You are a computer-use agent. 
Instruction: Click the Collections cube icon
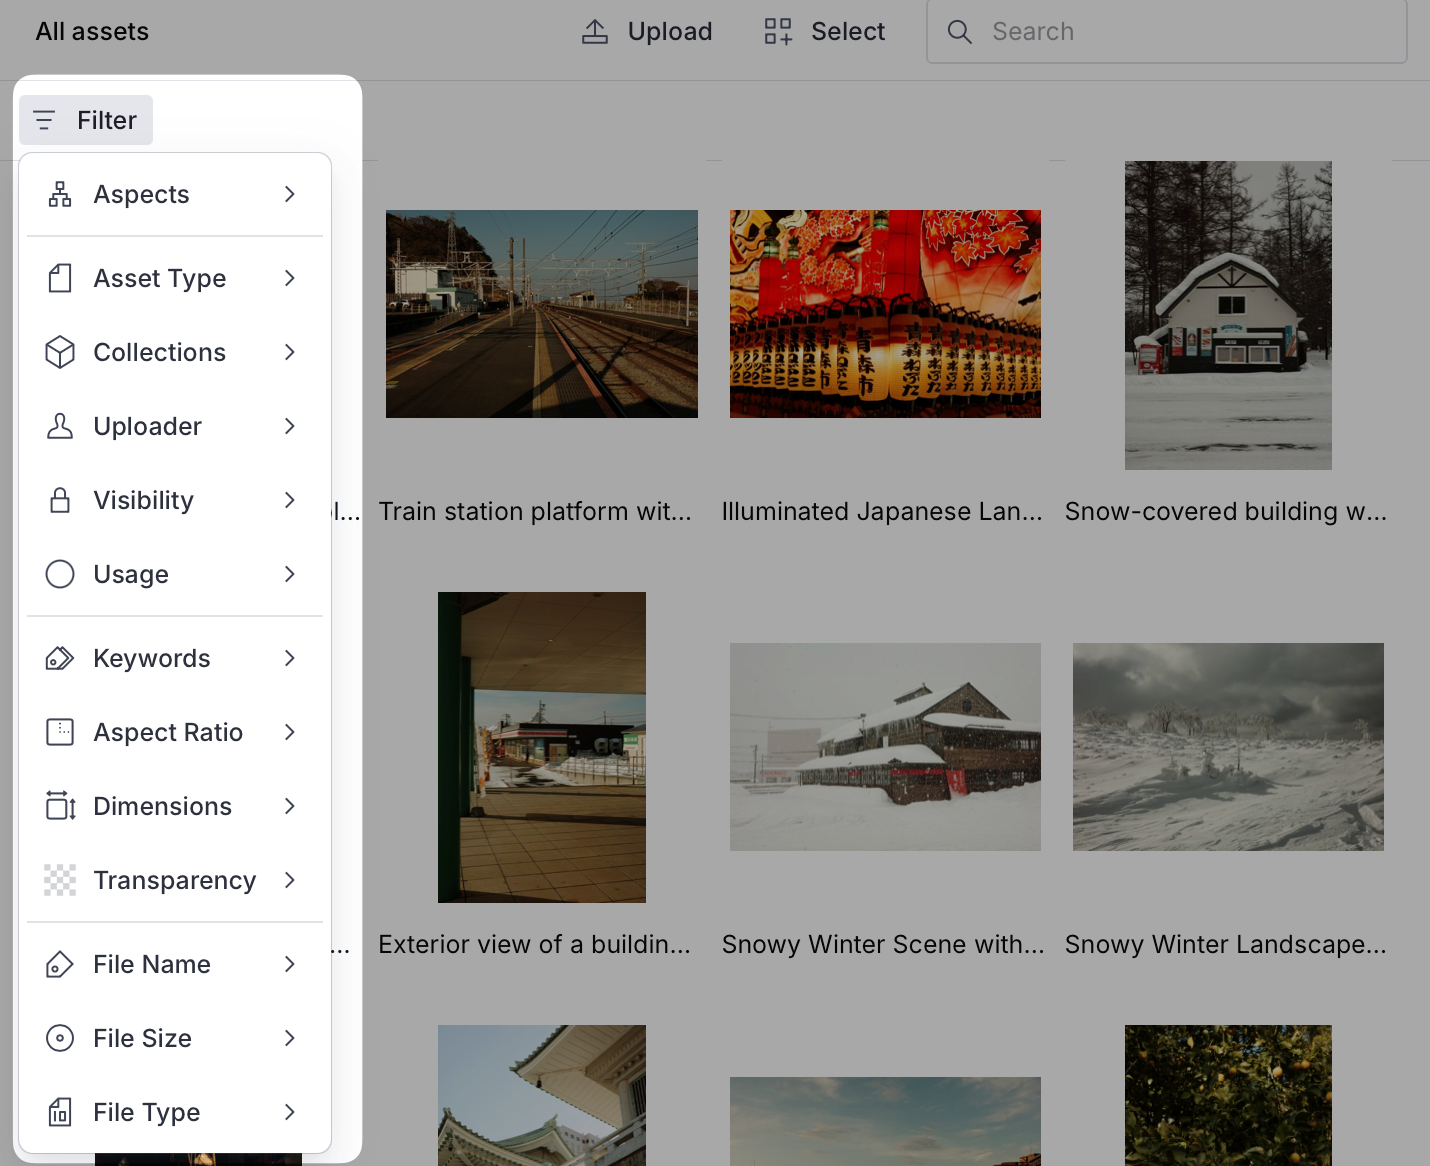pos(60,352)
